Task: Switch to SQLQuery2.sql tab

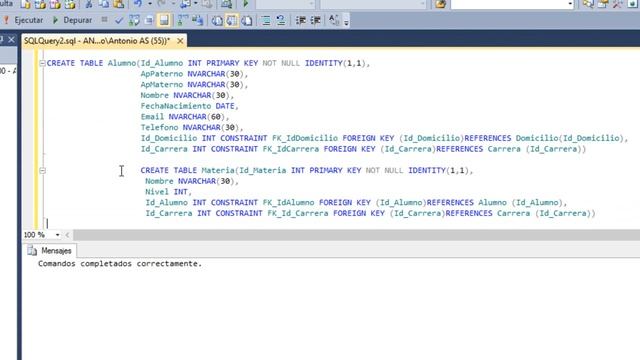Action: [x=97, y=41]
